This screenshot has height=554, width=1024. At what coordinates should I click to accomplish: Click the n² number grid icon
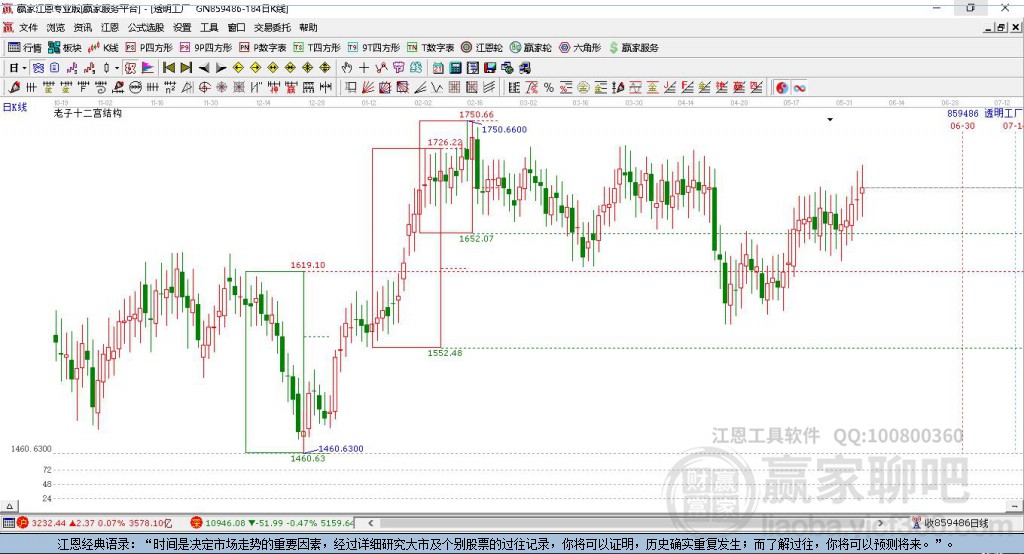[x=170, y=88]
